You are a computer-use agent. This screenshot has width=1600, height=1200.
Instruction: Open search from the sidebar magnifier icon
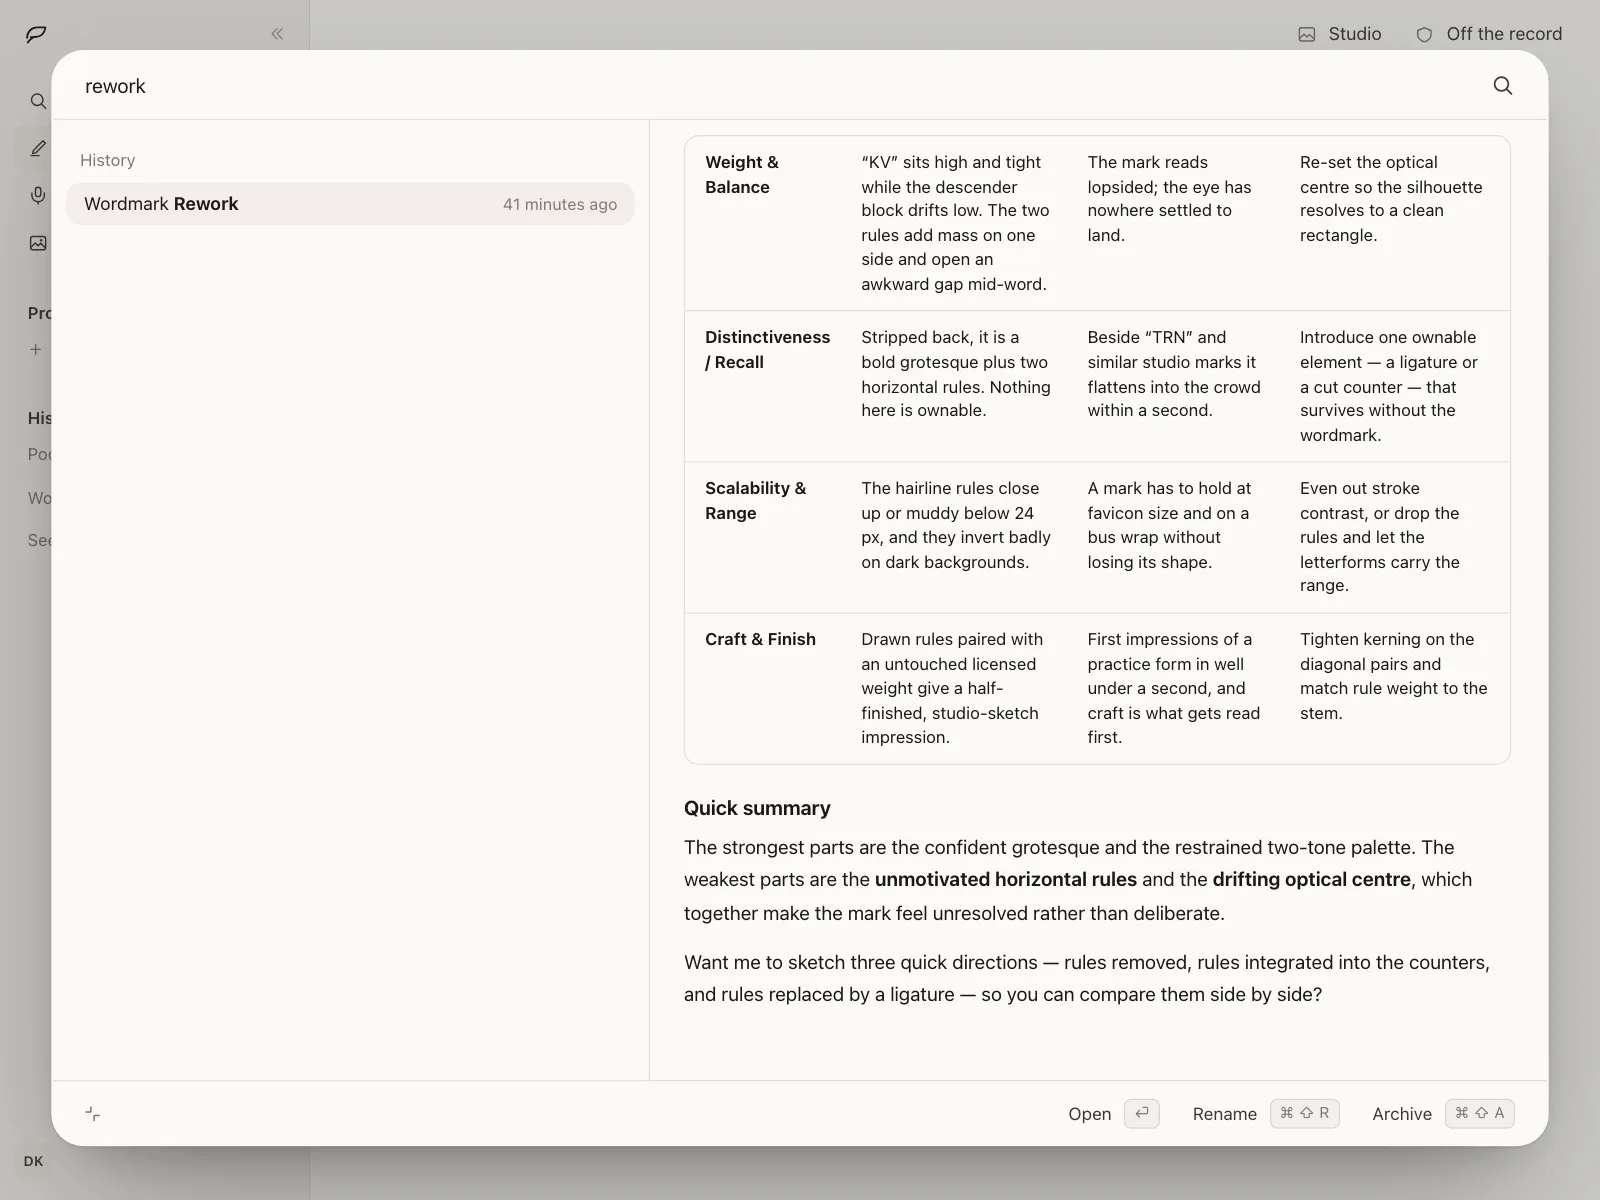38,101
